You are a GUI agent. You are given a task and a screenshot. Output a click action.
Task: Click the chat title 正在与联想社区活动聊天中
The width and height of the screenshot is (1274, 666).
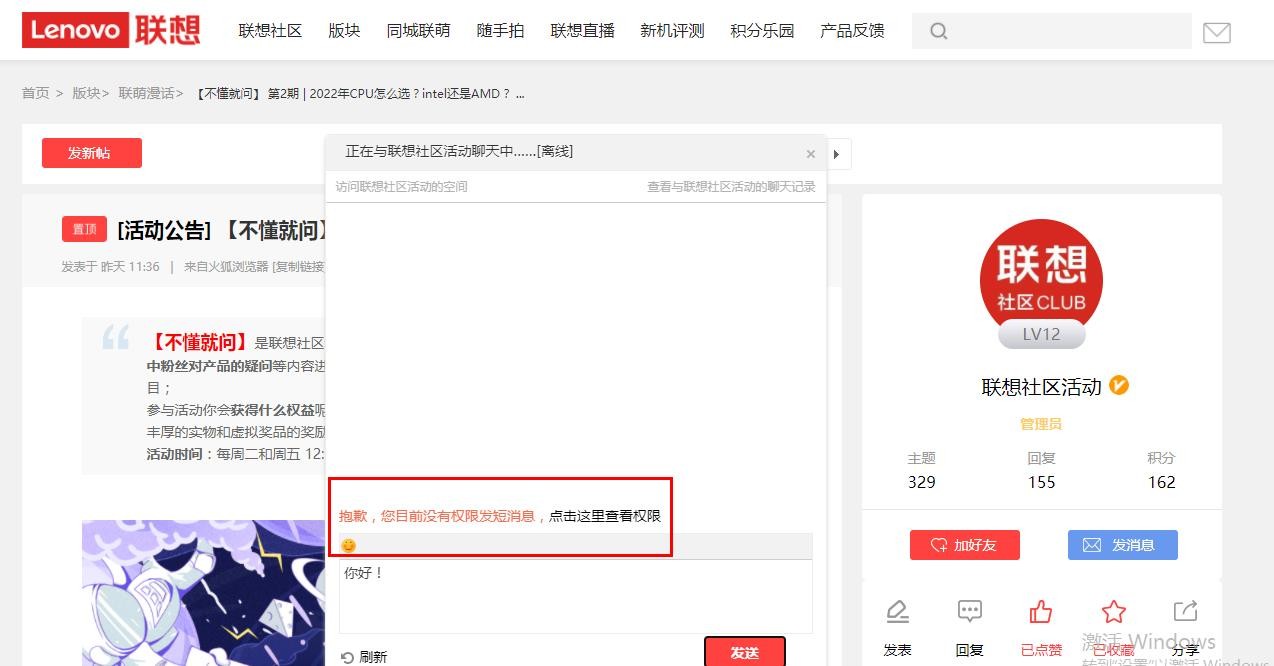[x=459, y=151]
